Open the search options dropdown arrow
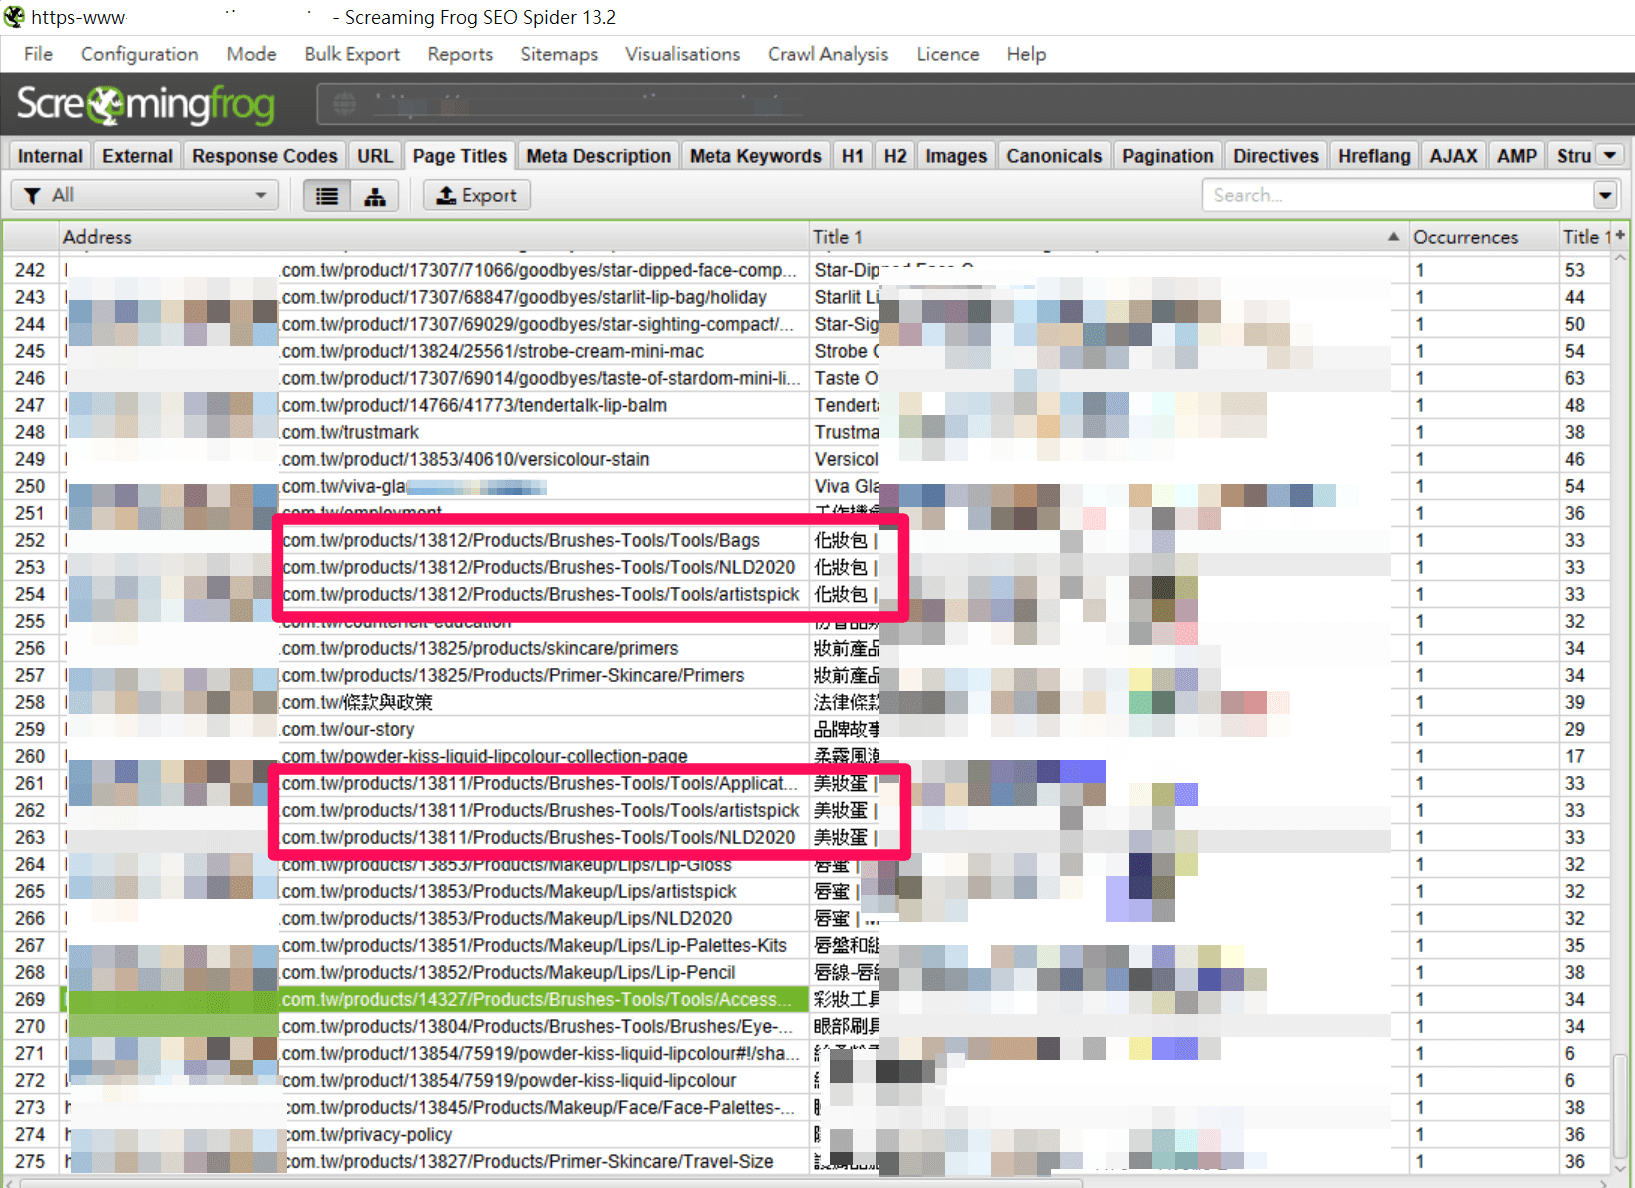Image resolution: width=1635 pixels, height=1188 pixels. click(1605, 196)
